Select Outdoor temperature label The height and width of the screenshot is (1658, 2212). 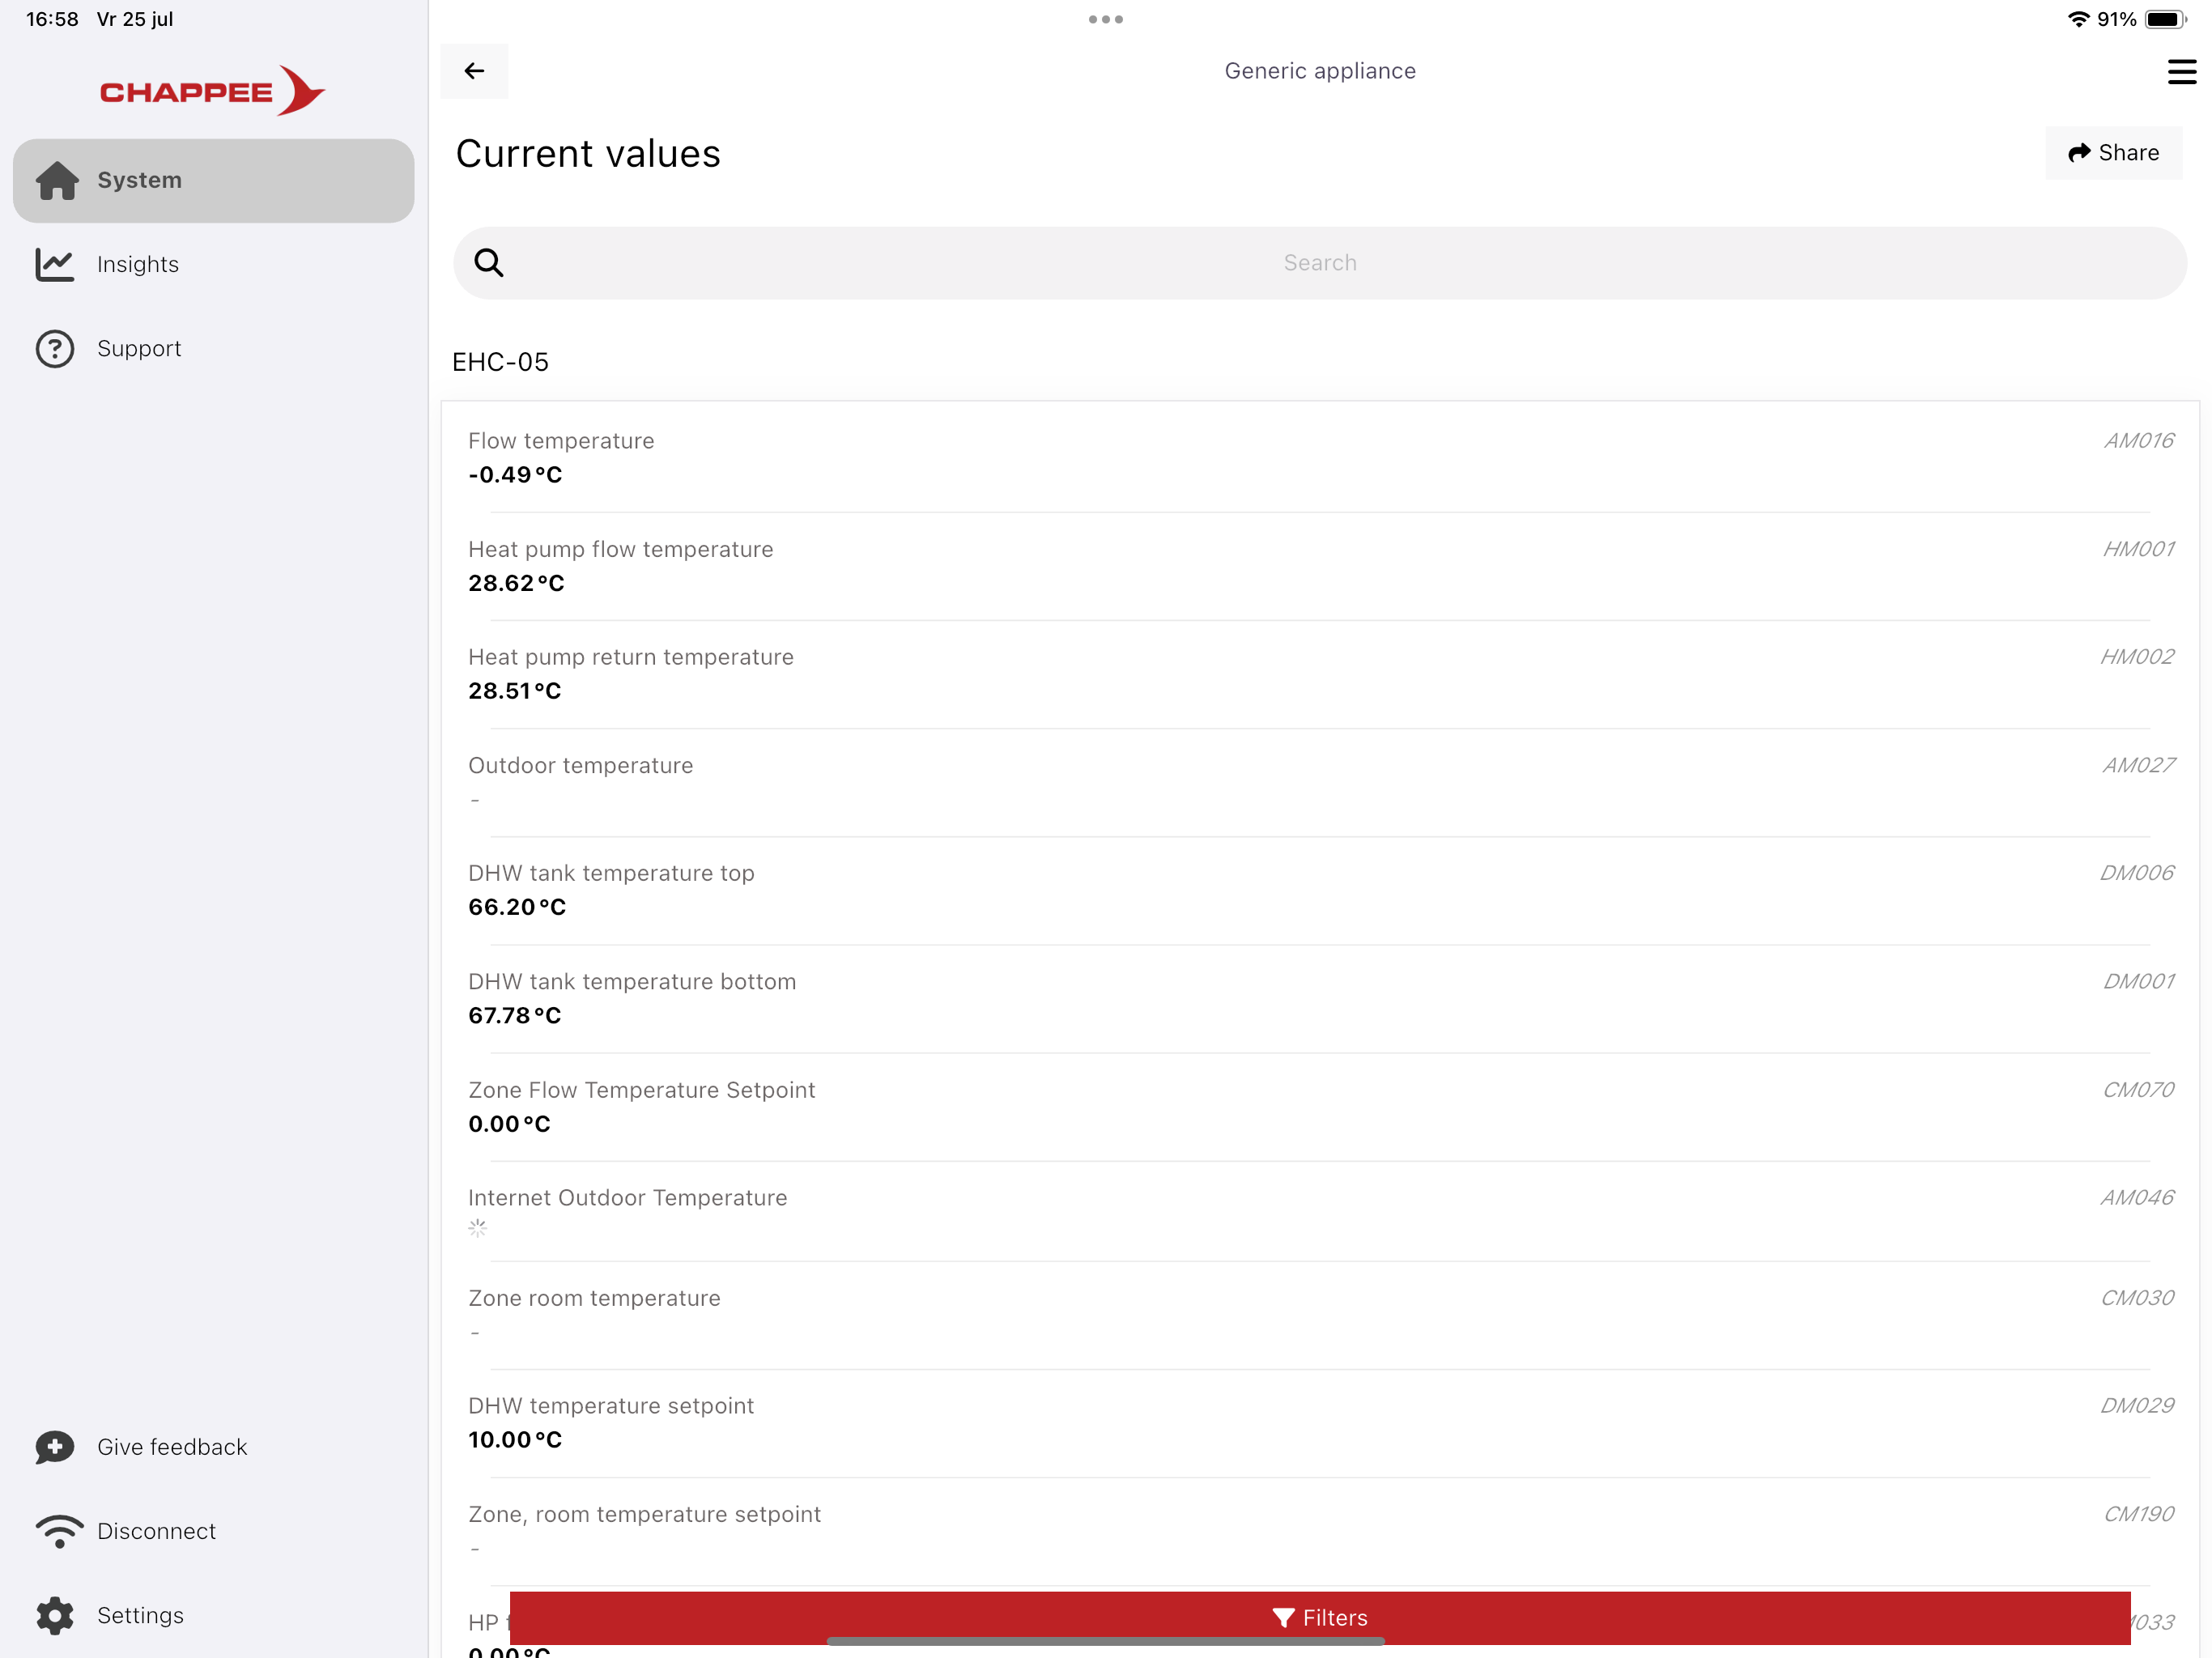[x=580, y=765]
